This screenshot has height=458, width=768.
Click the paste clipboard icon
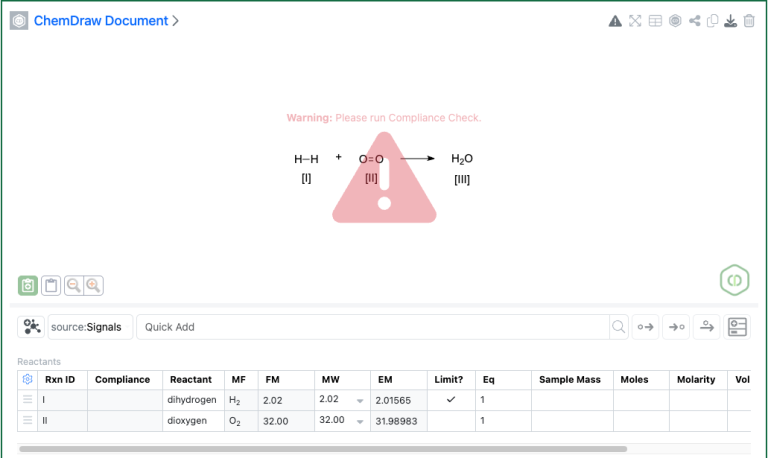(x=51, y=285)
